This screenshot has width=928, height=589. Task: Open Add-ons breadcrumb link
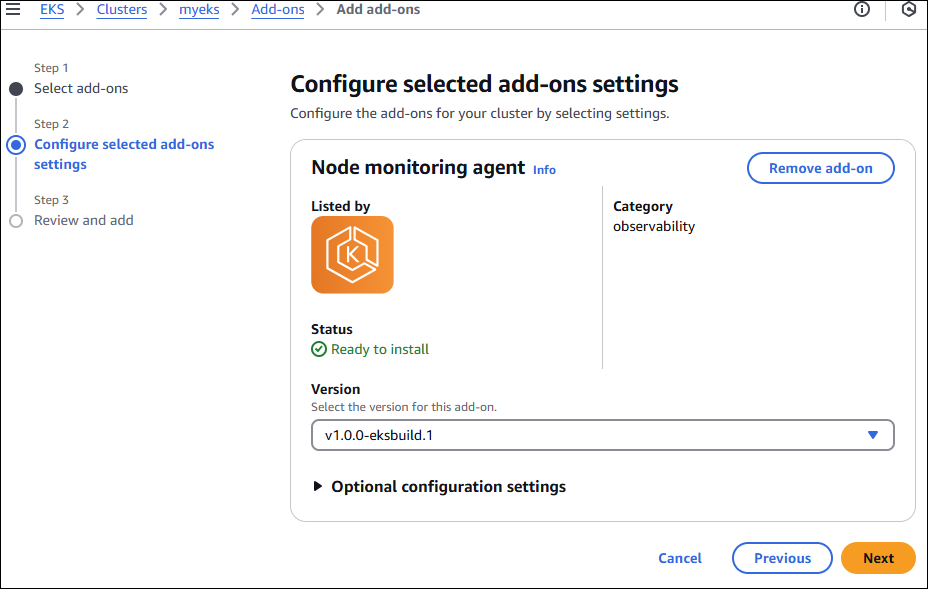click(x=278, y=9)
